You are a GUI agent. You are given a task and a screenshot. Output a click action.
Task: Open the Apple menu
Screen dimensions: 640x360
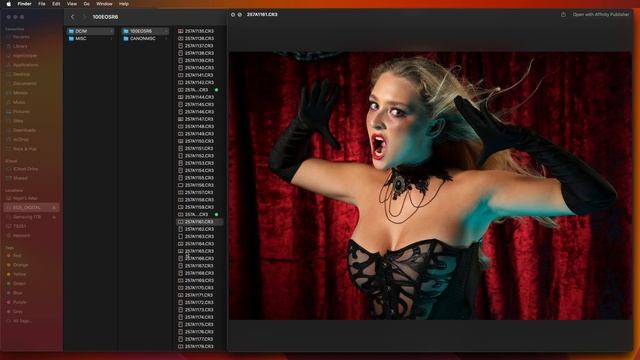9,4
